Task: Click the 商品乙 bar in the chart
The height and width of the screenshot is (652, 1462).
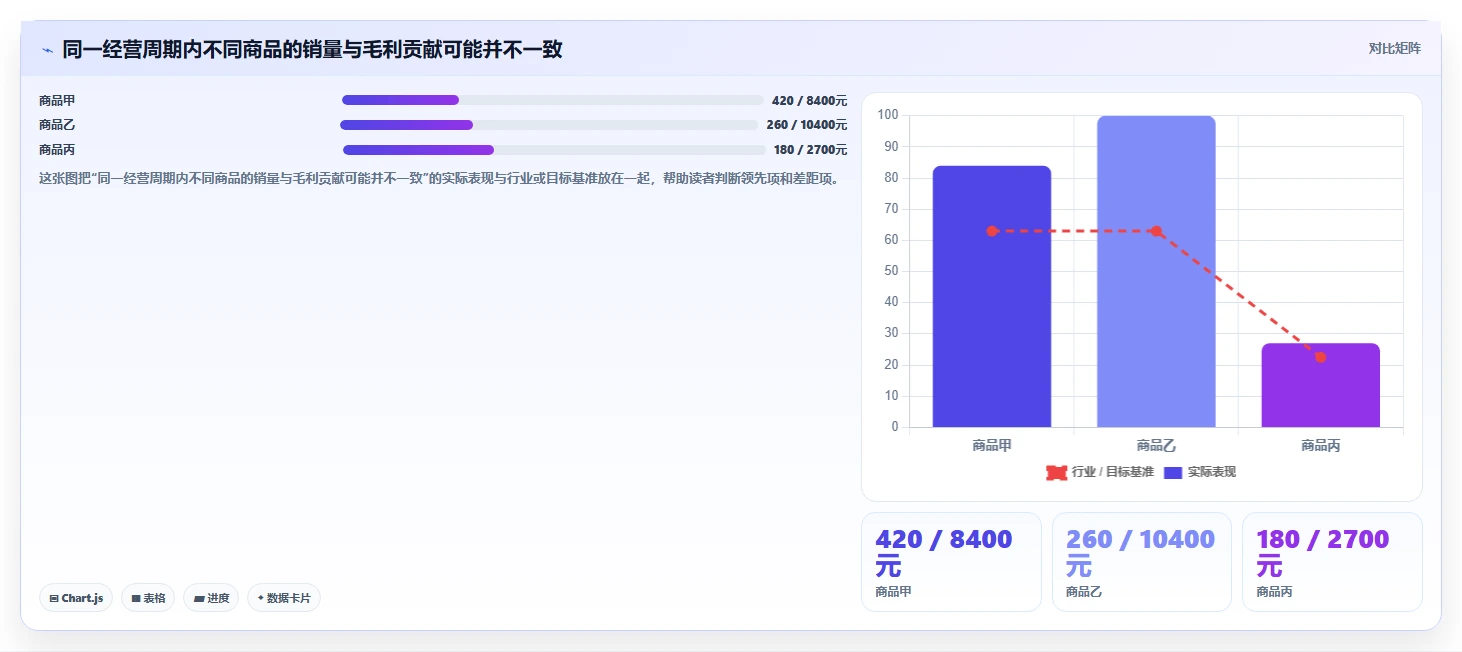Action: pos(1156,271)
